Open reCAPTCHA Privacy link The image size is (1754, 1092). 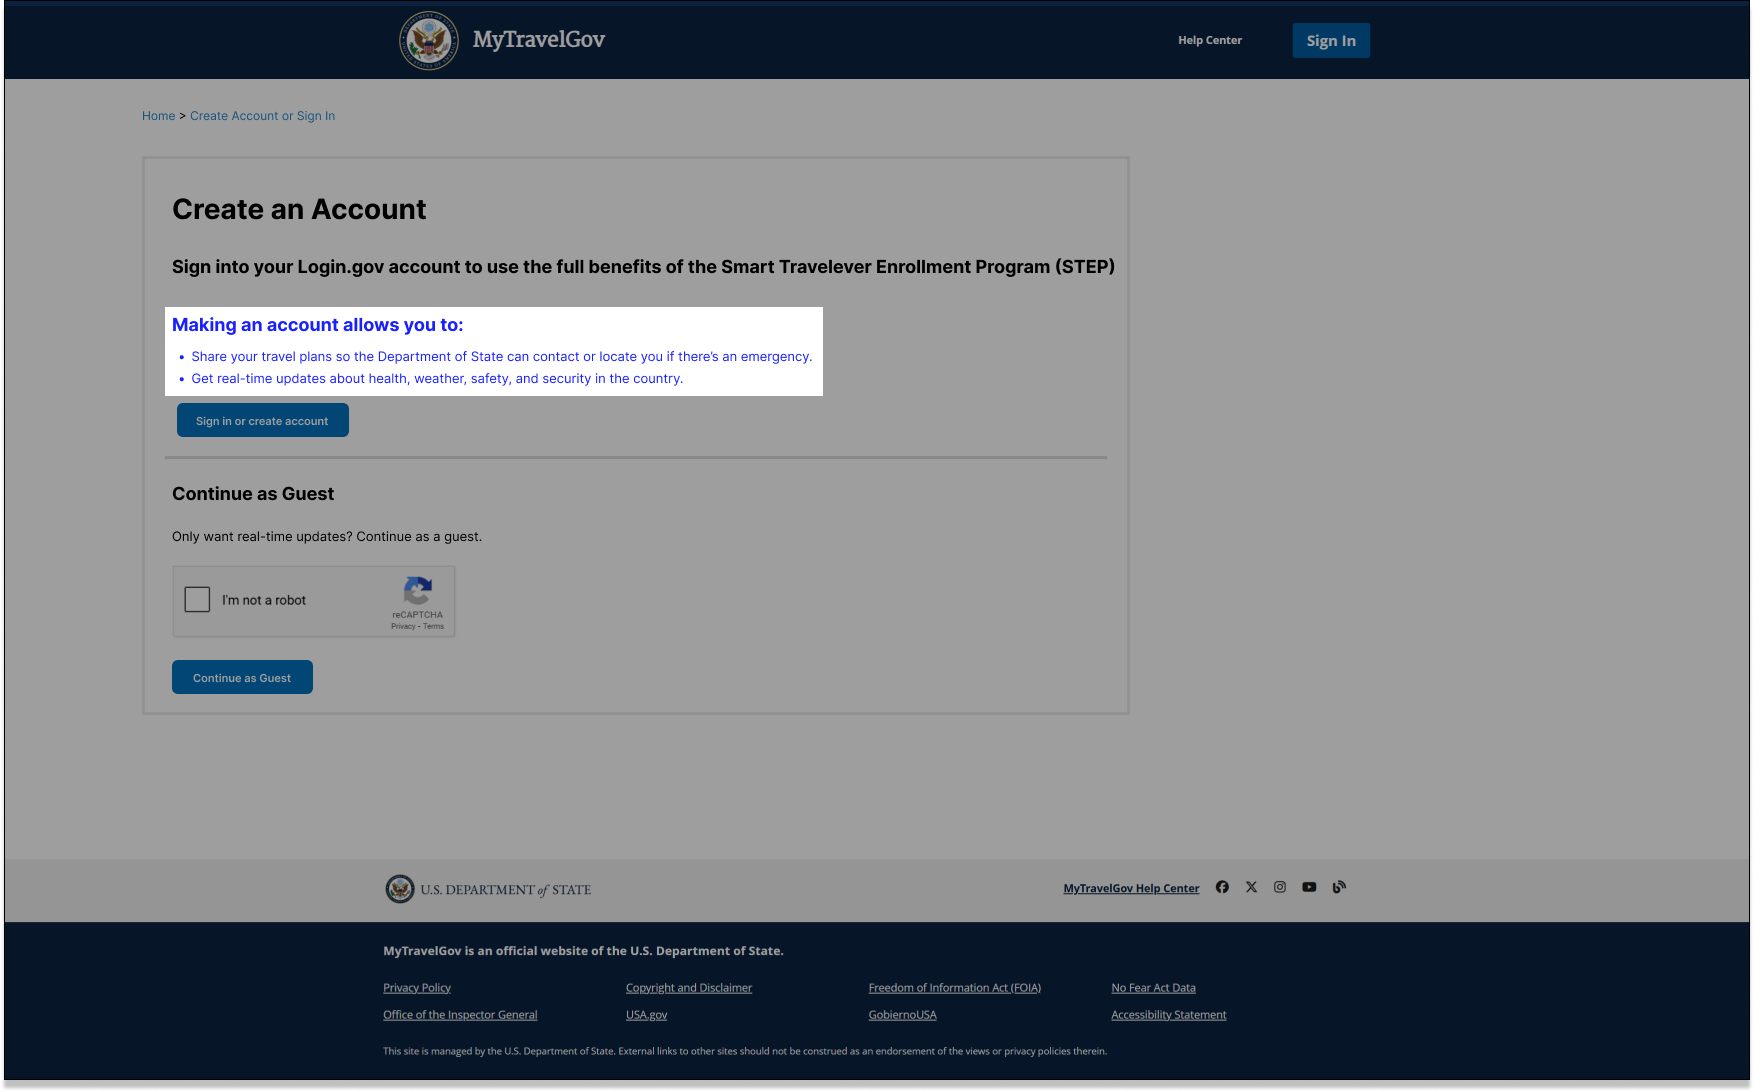[x=403, y=627]
